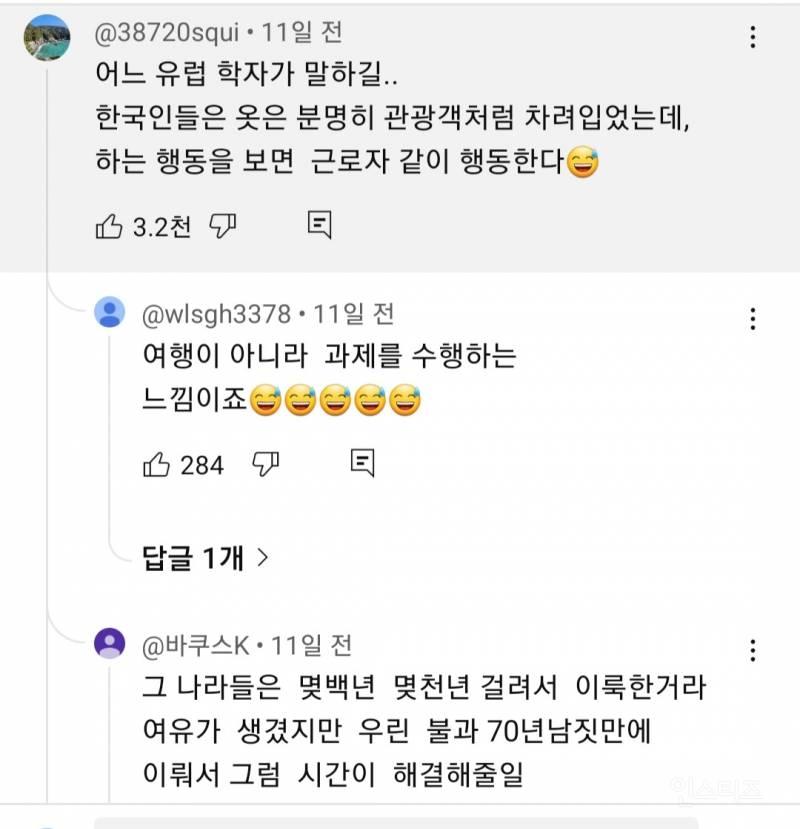Open @wlsgh3378 channel profile
This screenshot has height=829, width=800.
click(217, 314)
